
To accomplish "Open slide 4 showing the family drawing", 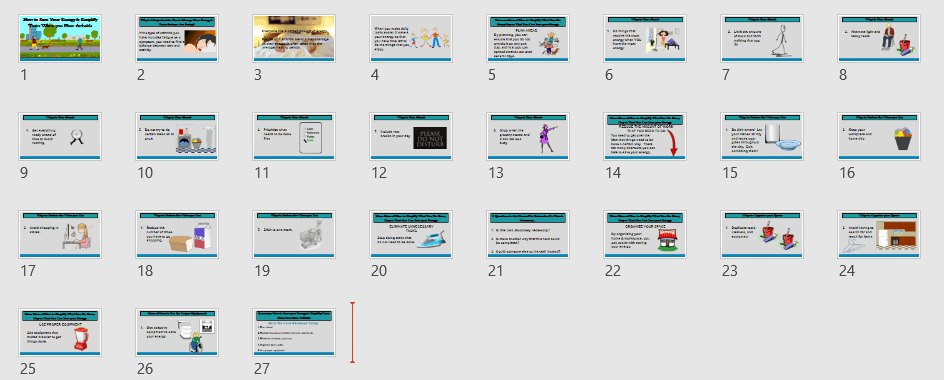I will point(411,39).
